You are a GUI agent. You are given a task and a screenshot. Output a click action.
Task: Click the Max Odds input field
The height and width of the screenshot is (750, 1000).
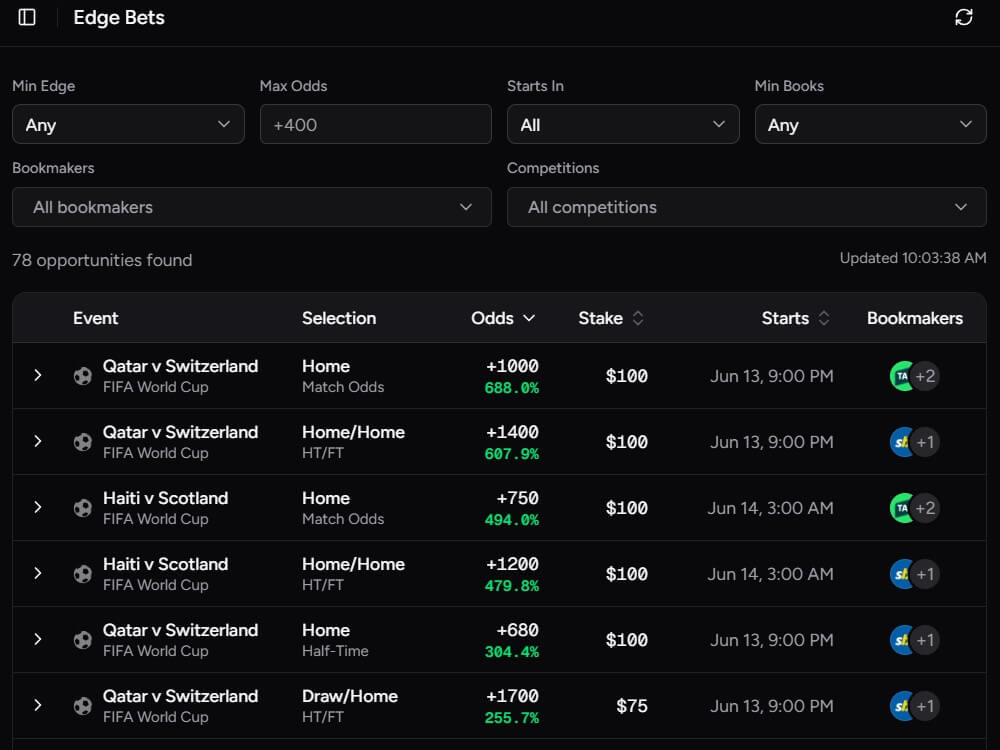375,124
